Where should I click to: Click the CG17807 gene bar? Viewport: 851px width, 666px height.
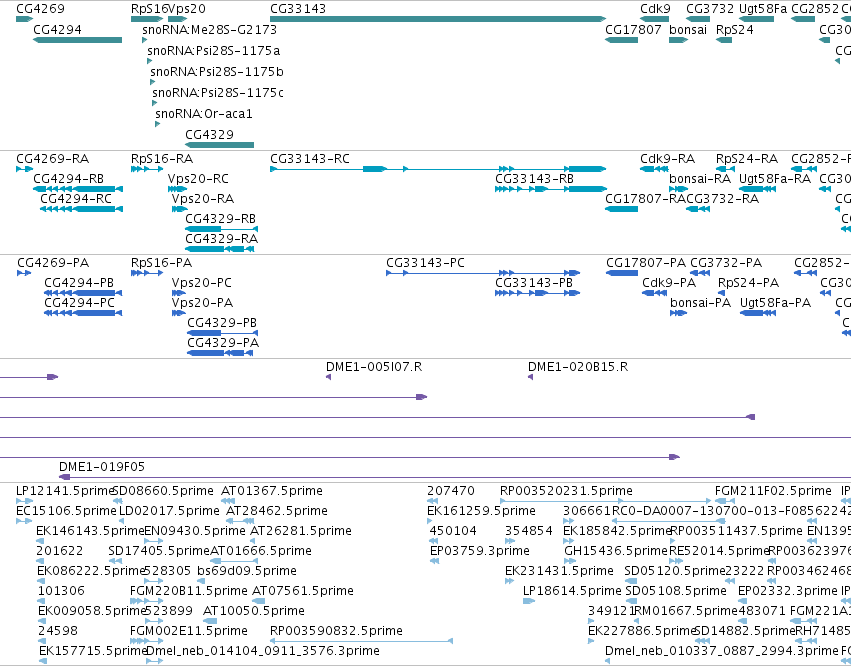[621, 40]
